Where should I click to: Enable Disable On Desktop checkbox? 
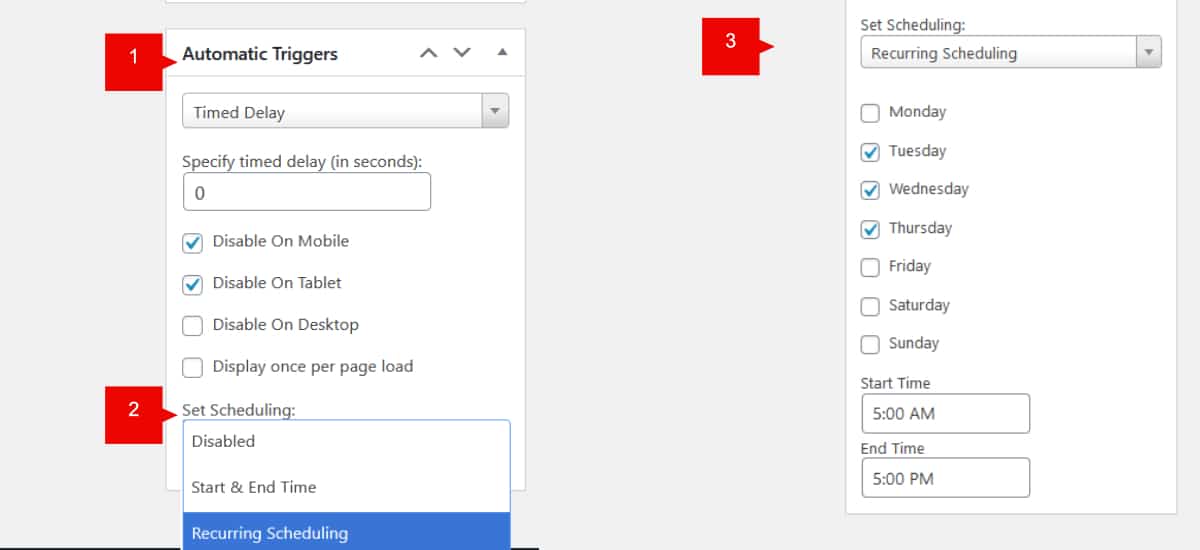[193, 326]
